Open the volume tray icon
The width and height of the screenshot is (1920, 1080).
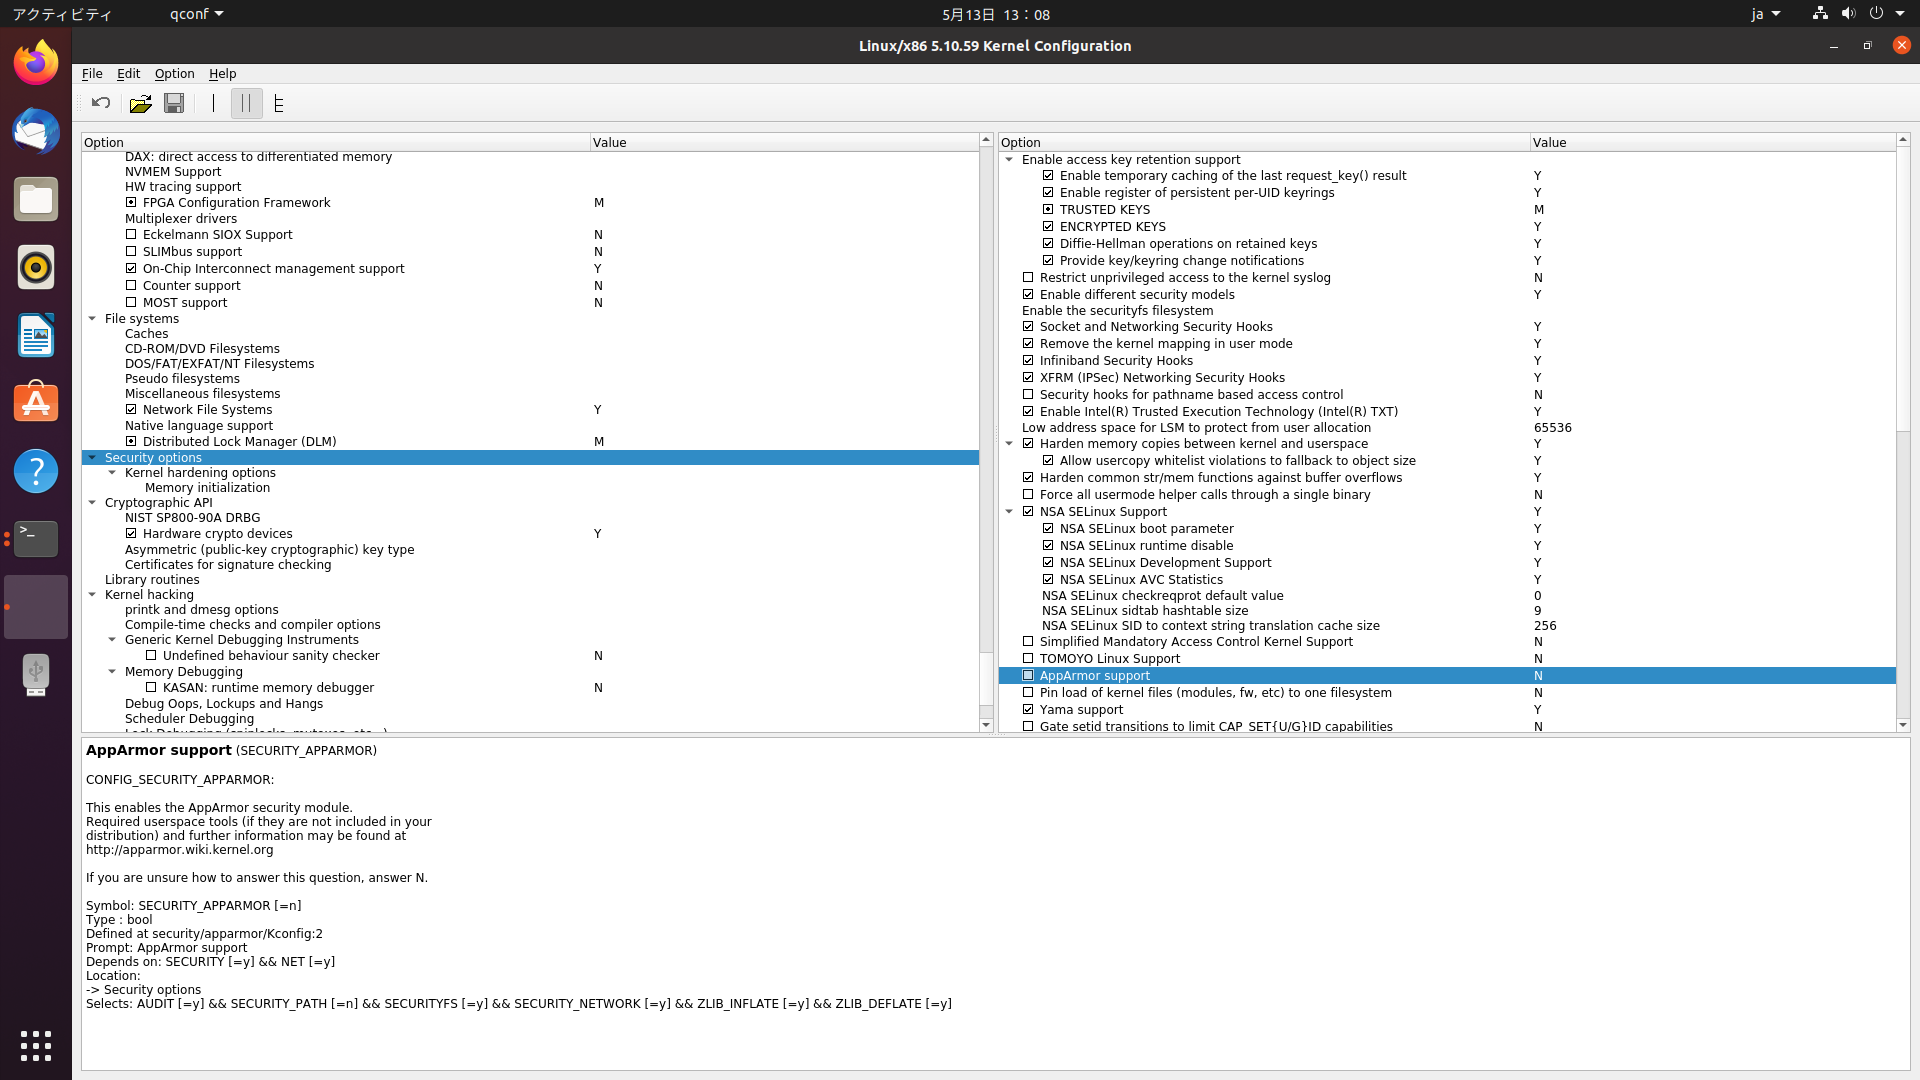click(x=1848, y=14)
